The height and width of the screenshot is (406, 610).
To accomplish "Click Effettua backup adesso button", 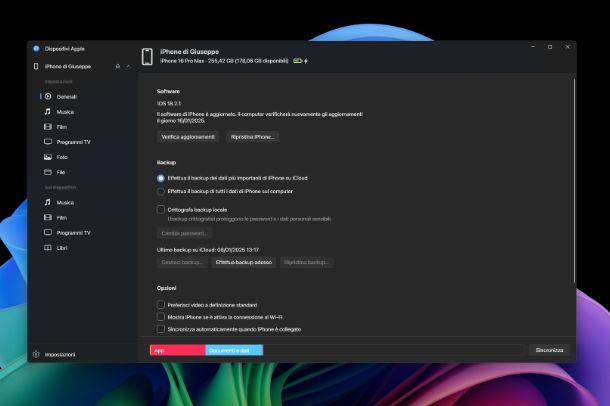I will 244,262.
